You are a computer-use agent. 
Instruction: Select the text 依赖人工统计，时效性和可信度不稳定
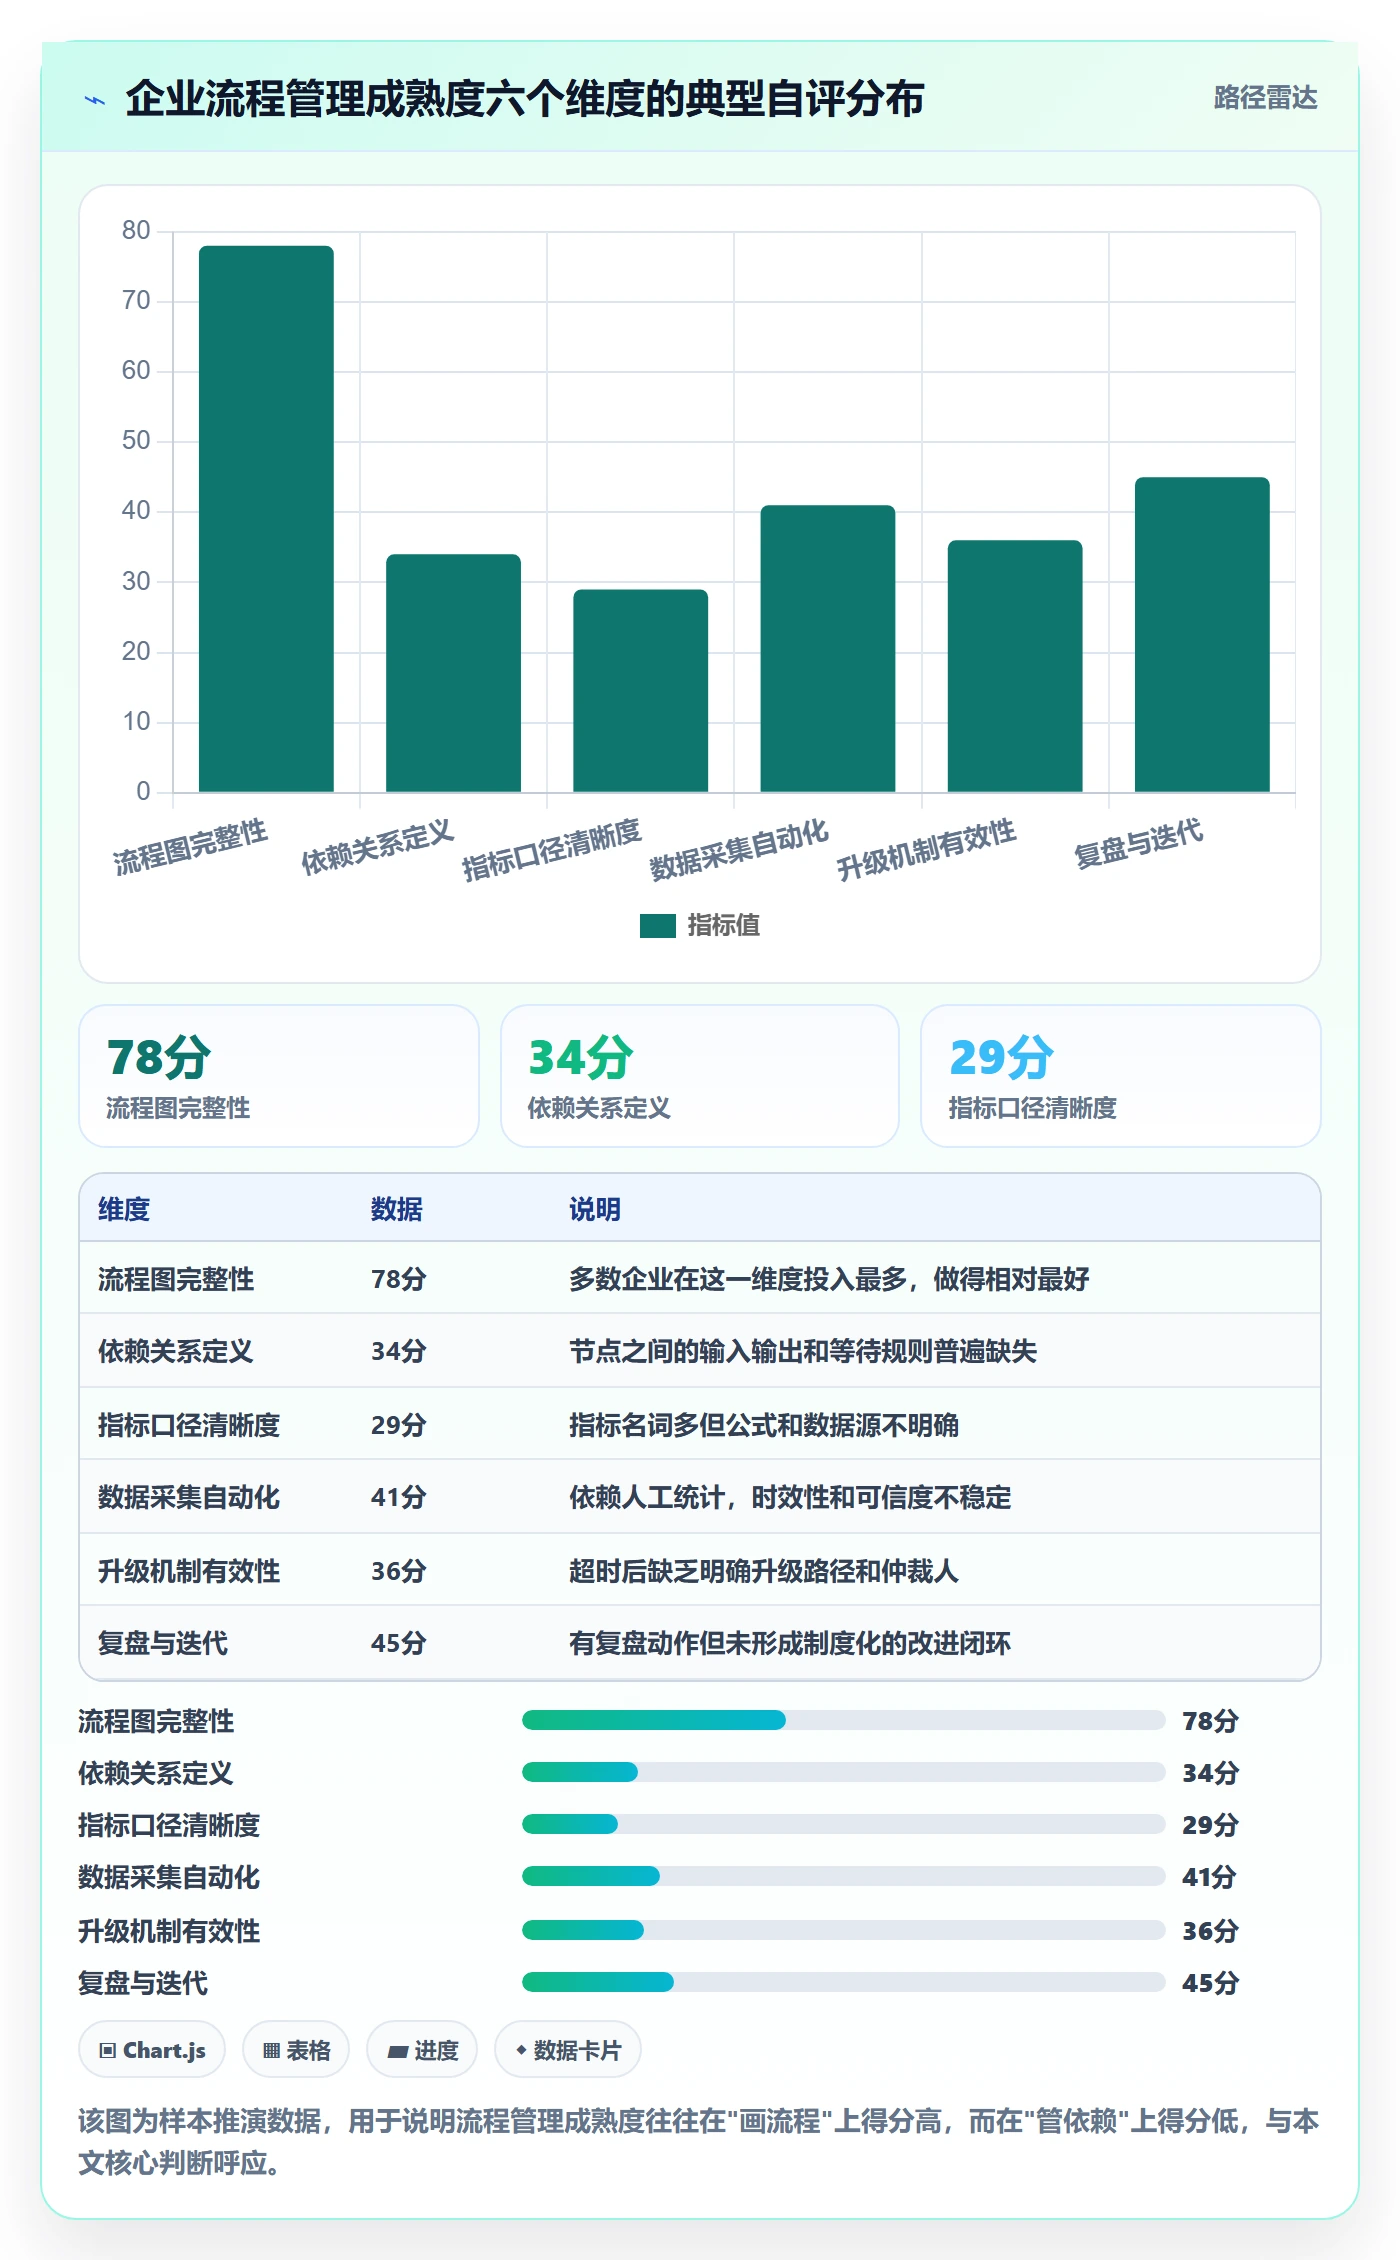pos(790,1497)
